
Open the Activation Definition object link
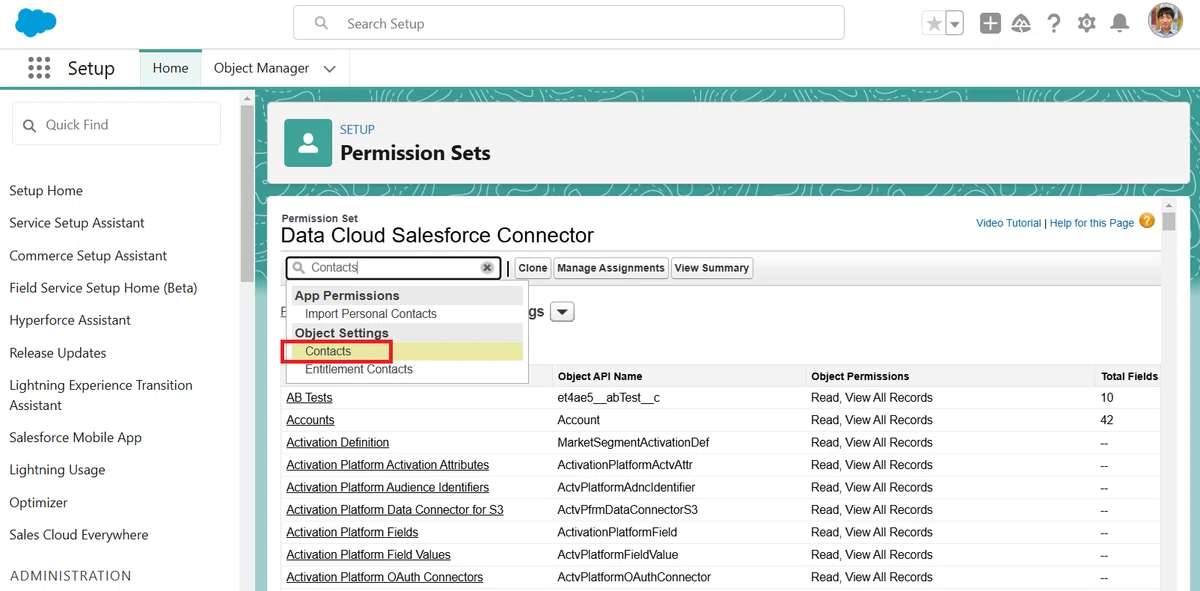coord(338,443)
